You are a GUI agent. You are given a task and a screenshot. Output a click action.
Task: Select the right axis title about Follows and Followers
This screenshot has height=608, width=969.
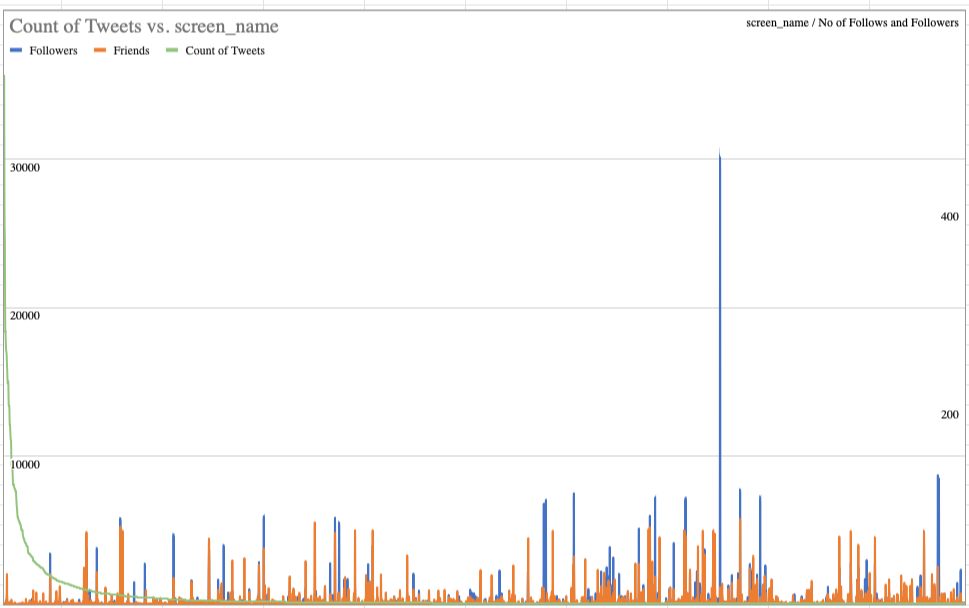click(852, 22)
